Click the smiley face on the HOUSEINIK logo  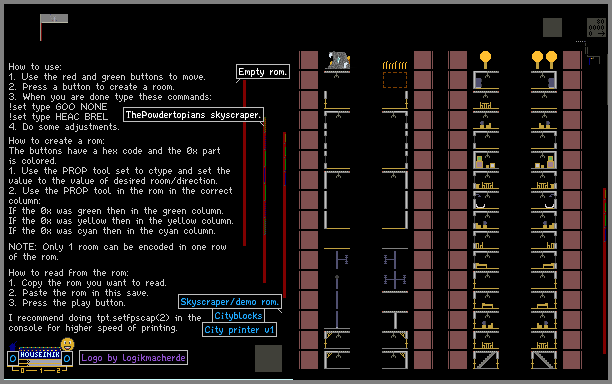tap(67, 344)
